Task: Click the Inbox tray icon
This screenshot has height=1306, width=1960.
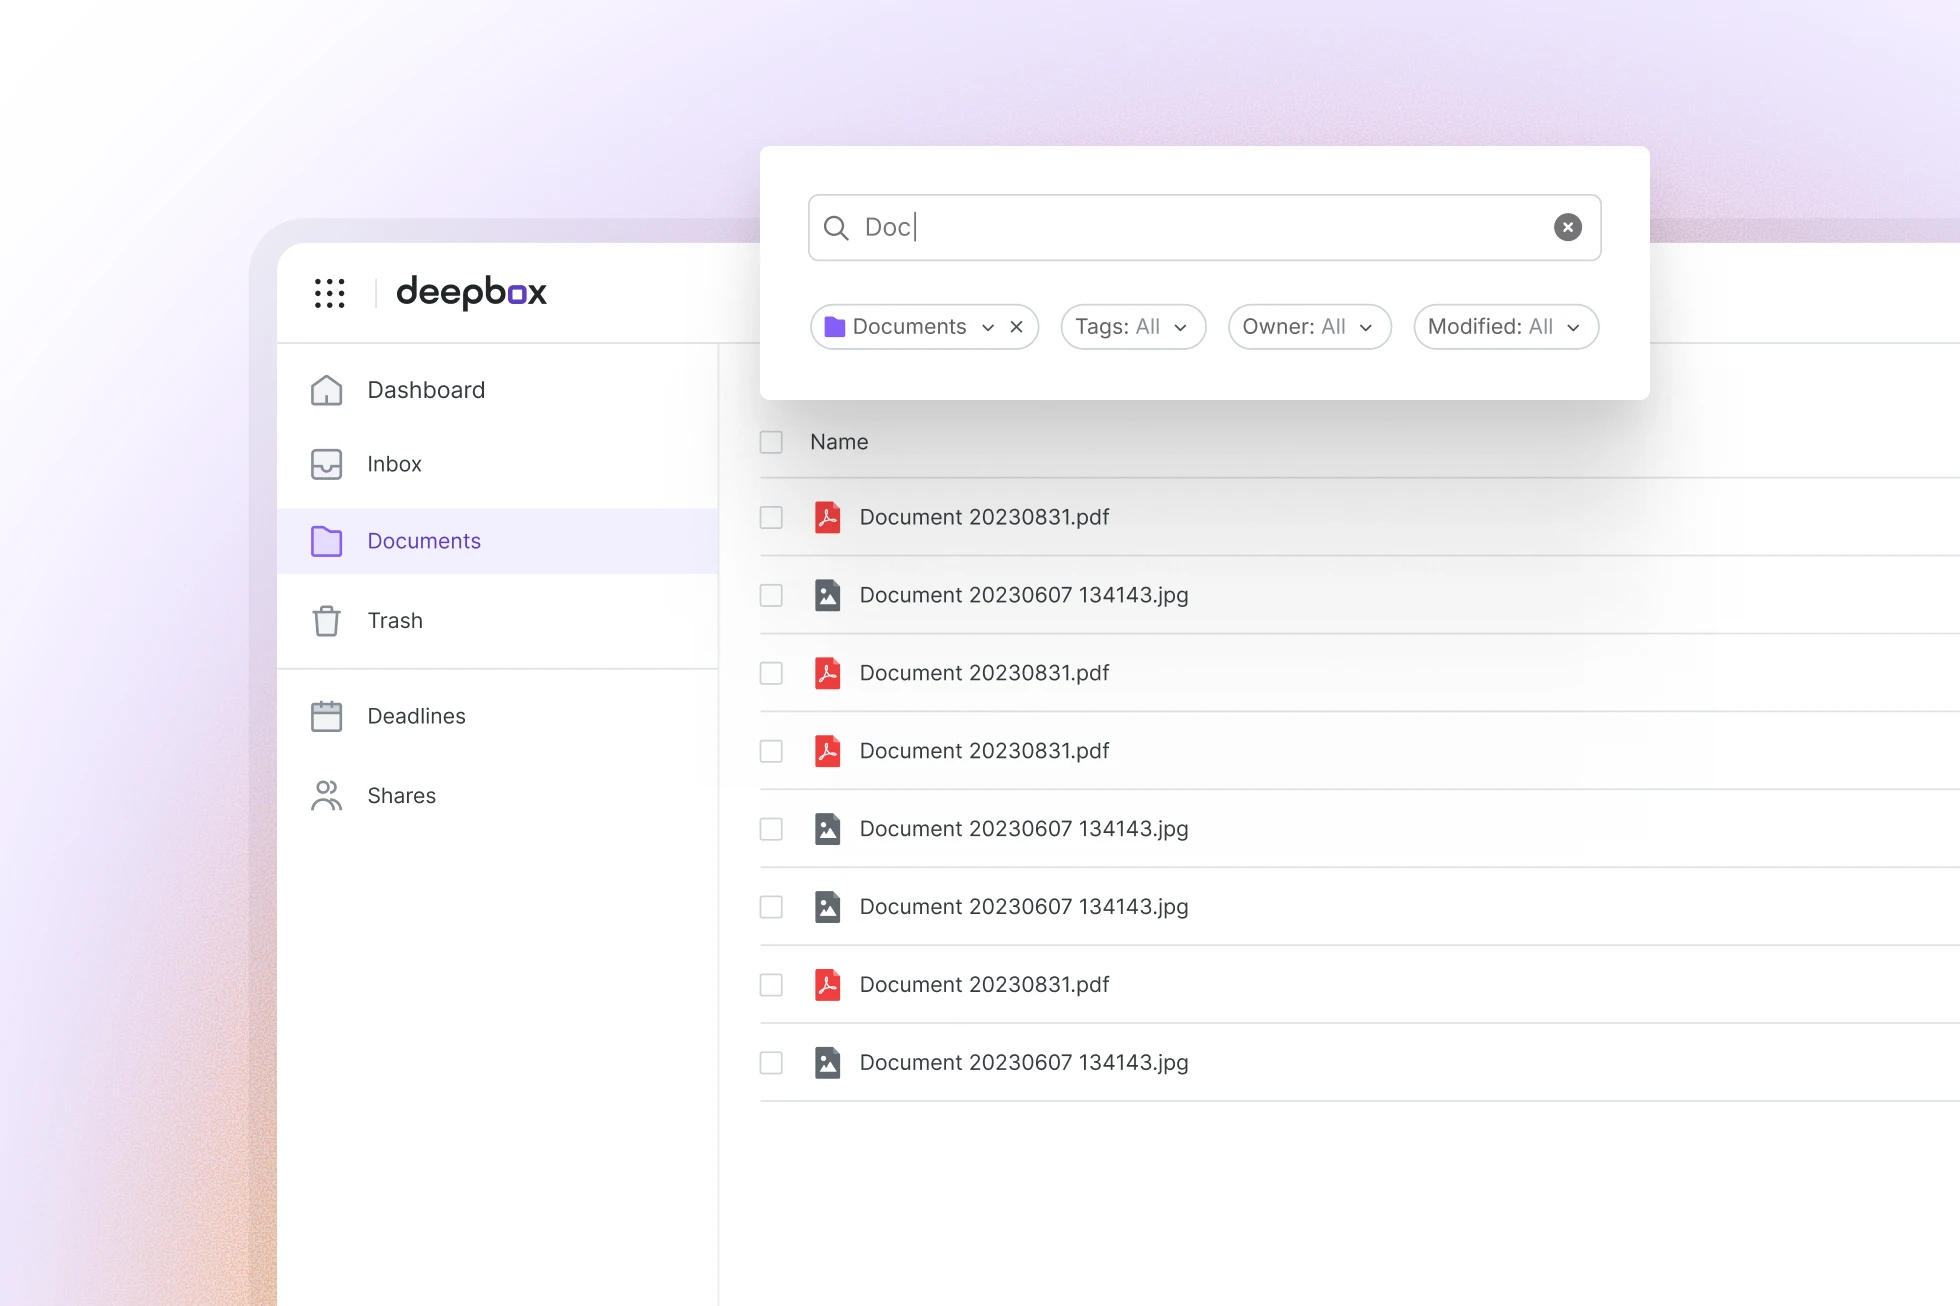Action: pos(326,464)
